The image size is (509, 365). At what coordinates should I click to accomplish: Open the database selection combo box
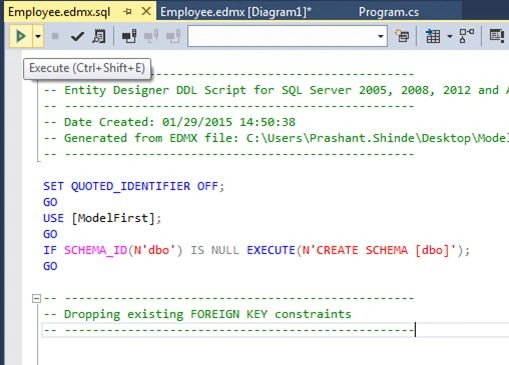click(x=287, y=36)
